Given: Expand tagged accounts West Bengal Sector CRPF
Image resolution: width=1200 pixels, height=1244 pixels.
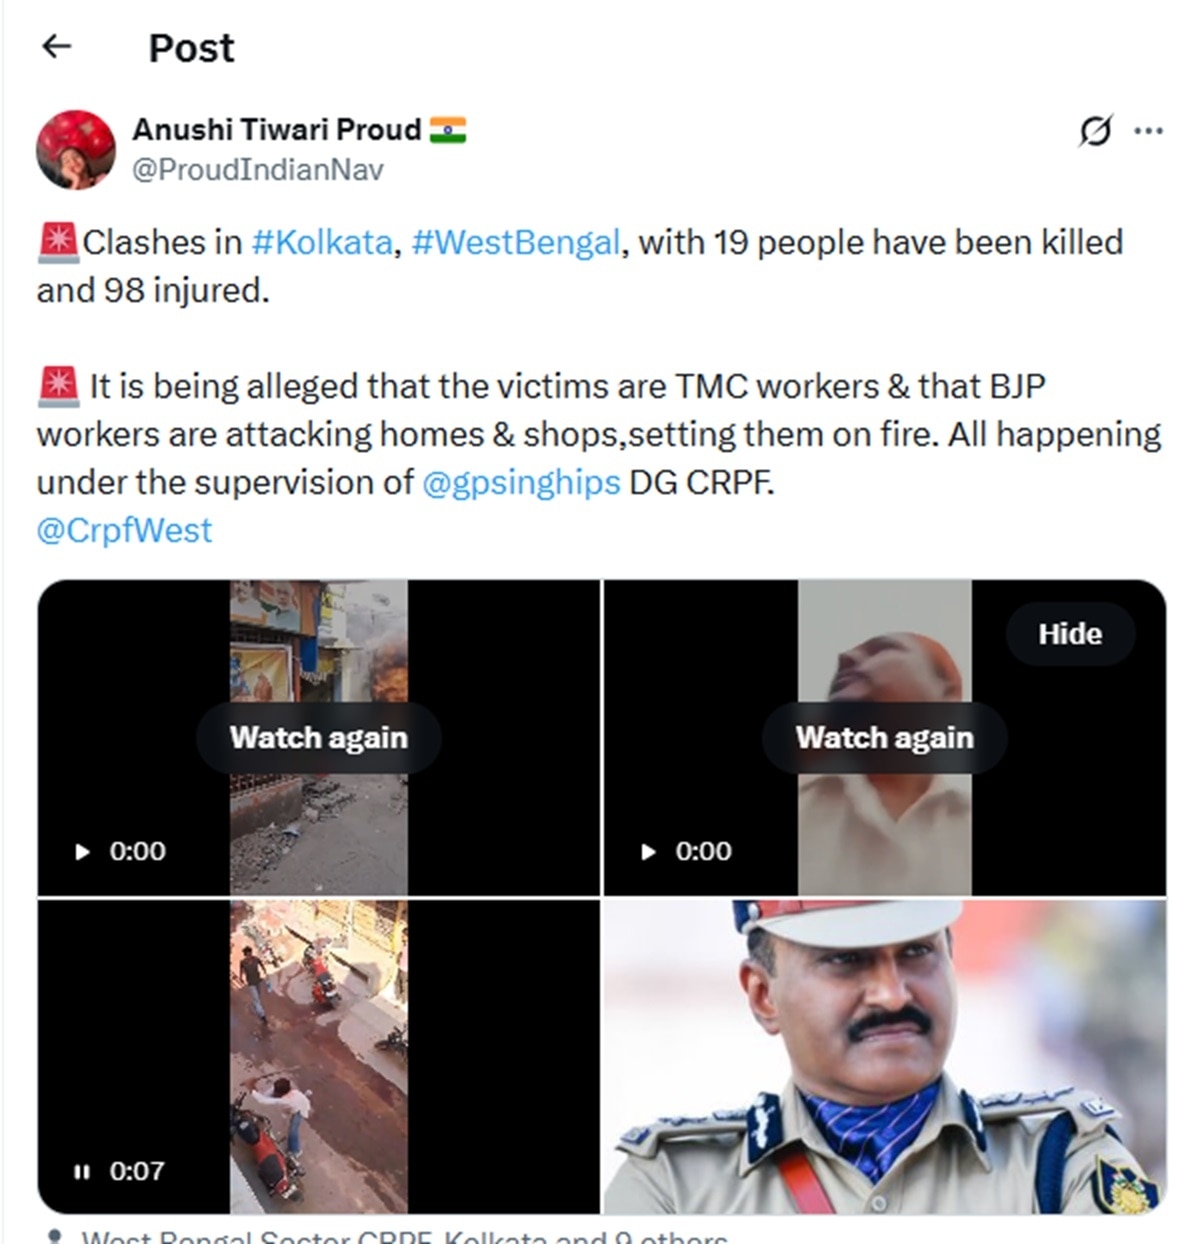Looking at the screenshot, I should 404,1237.
